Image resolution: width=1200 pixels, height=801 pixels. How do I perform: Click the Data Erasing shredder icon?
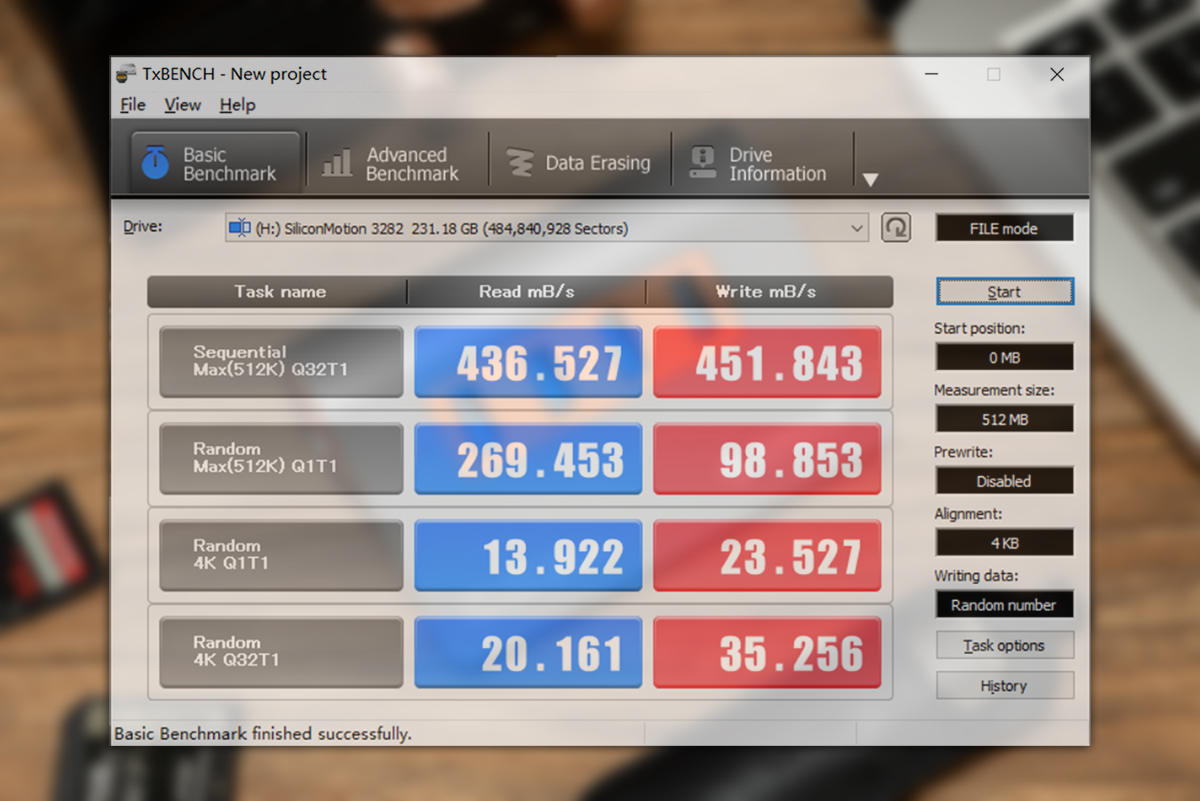(519, 163)
